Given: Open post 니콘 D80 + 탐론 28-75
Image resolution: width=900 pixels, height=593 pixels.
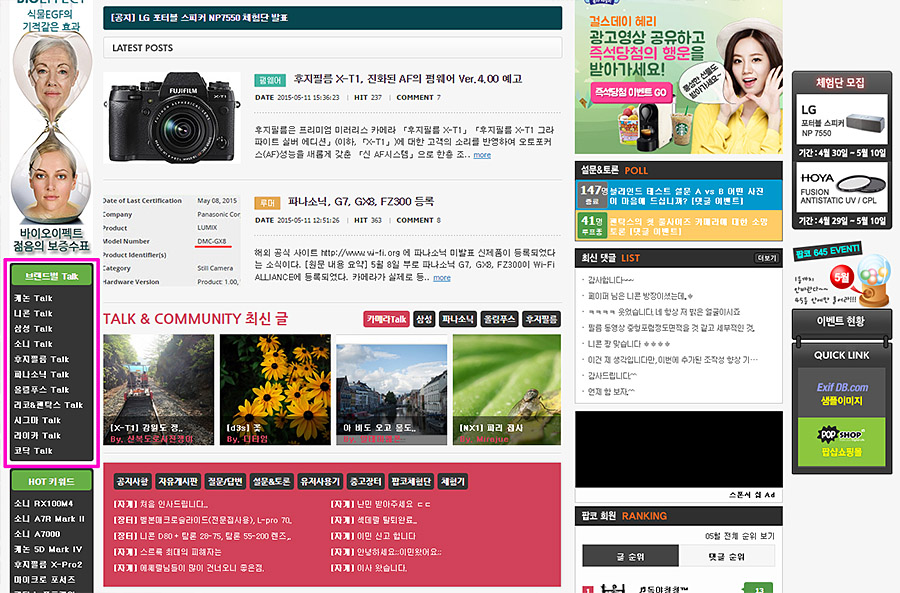Looking at the screenshot, I should point(203,536).
